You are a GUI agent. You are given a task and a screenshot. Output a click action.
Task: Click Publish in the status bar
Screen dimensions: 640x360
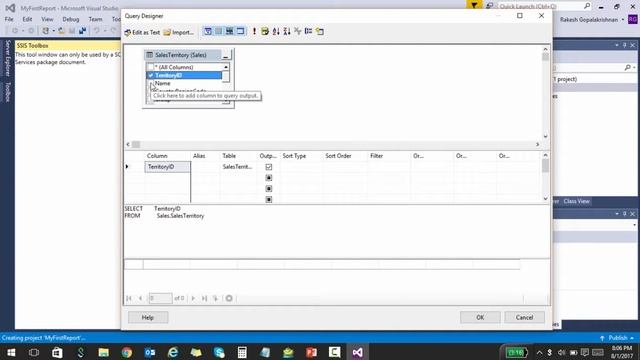[x=618, y=338]
